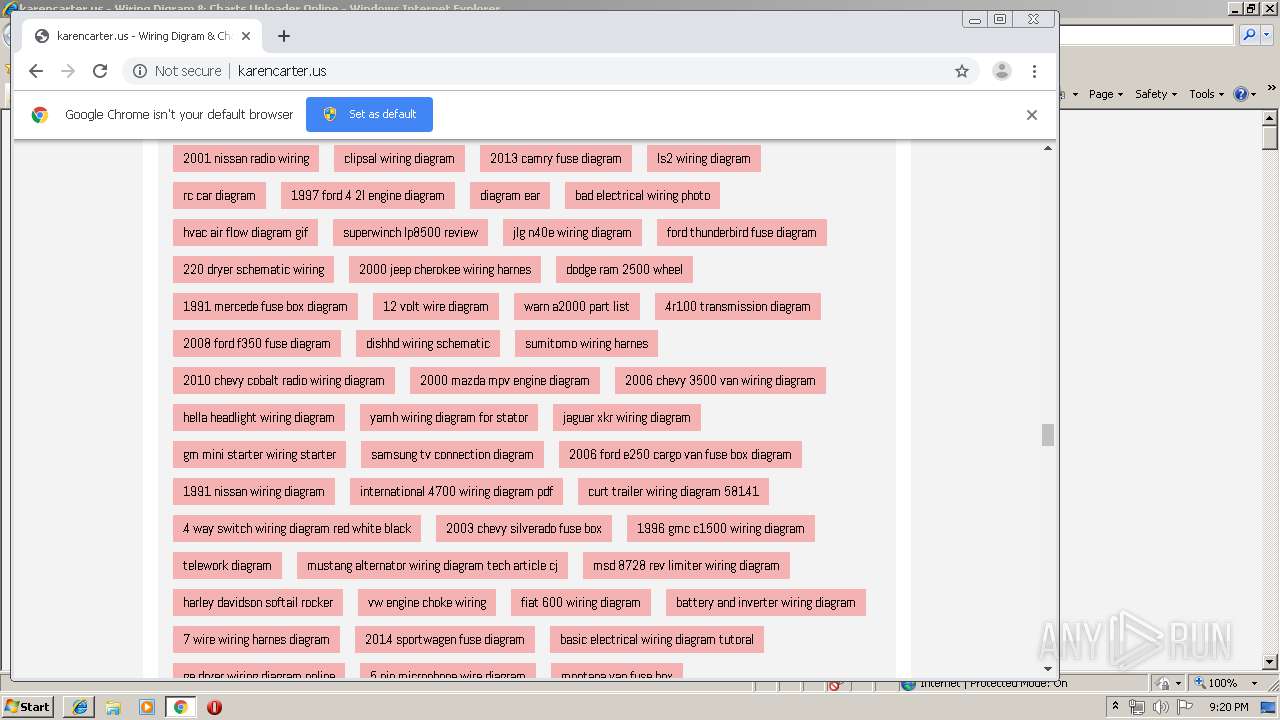Open telework diagram link
Viewport: 1280px width, 720px height.
coord(227,565)
